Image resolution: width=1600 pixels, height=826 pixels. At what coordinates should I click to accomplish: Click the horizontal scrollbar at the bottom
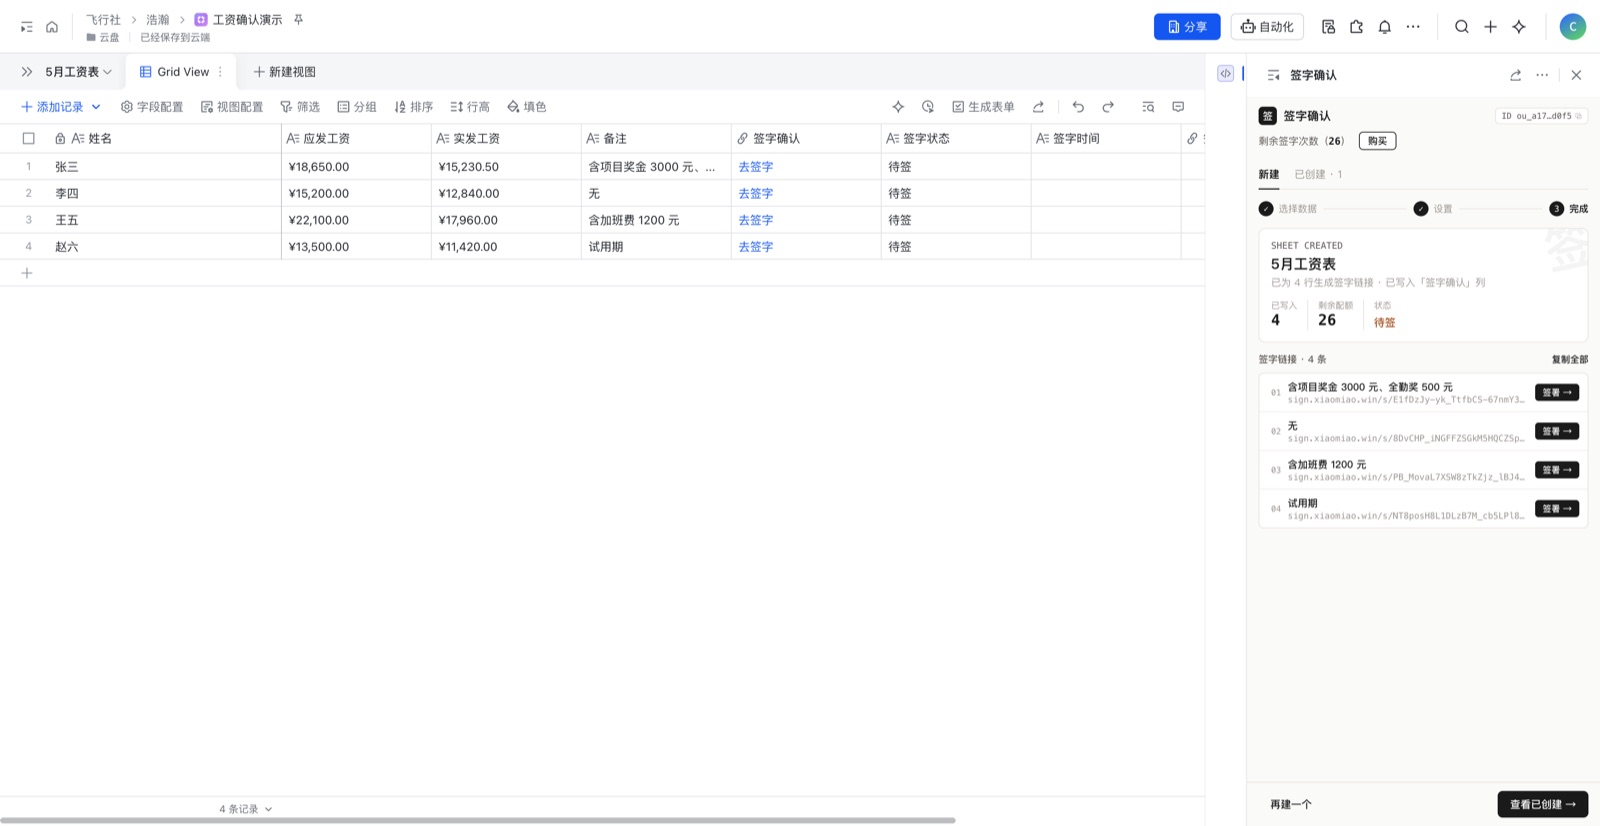[478, 820]
